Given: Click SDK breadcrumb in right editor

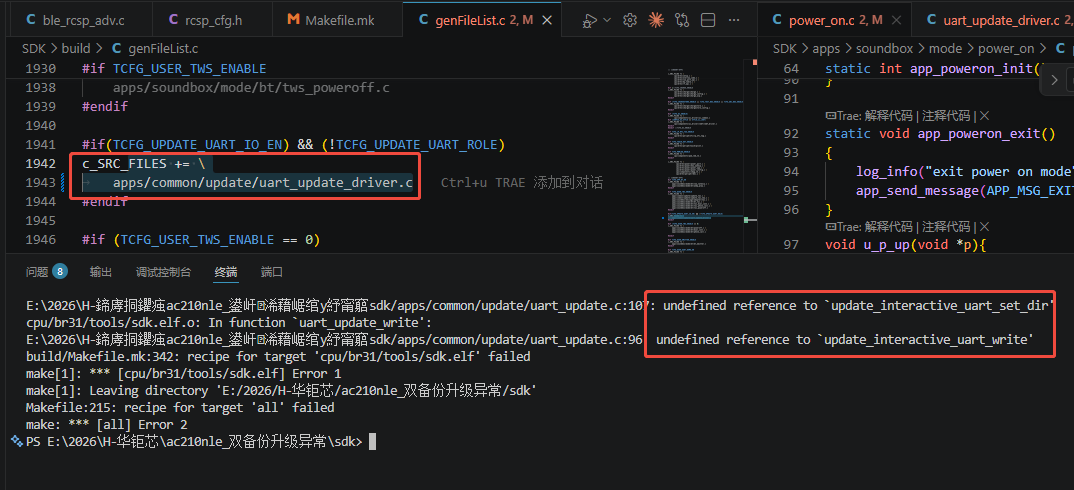Looking at the screenshot, I should 784,49.
